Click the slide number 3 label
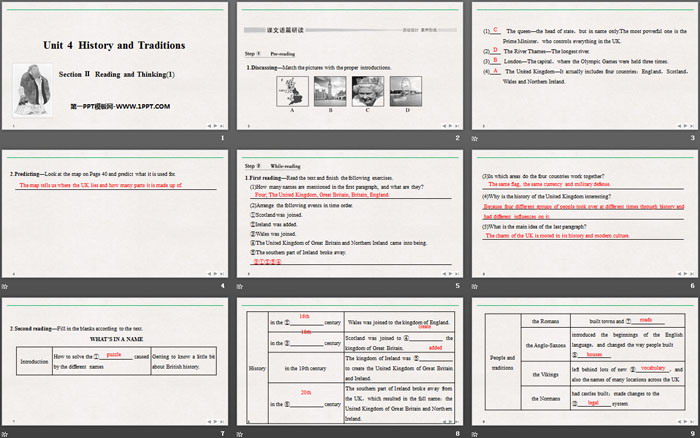 pyautogui.click(x=692, y=138)
